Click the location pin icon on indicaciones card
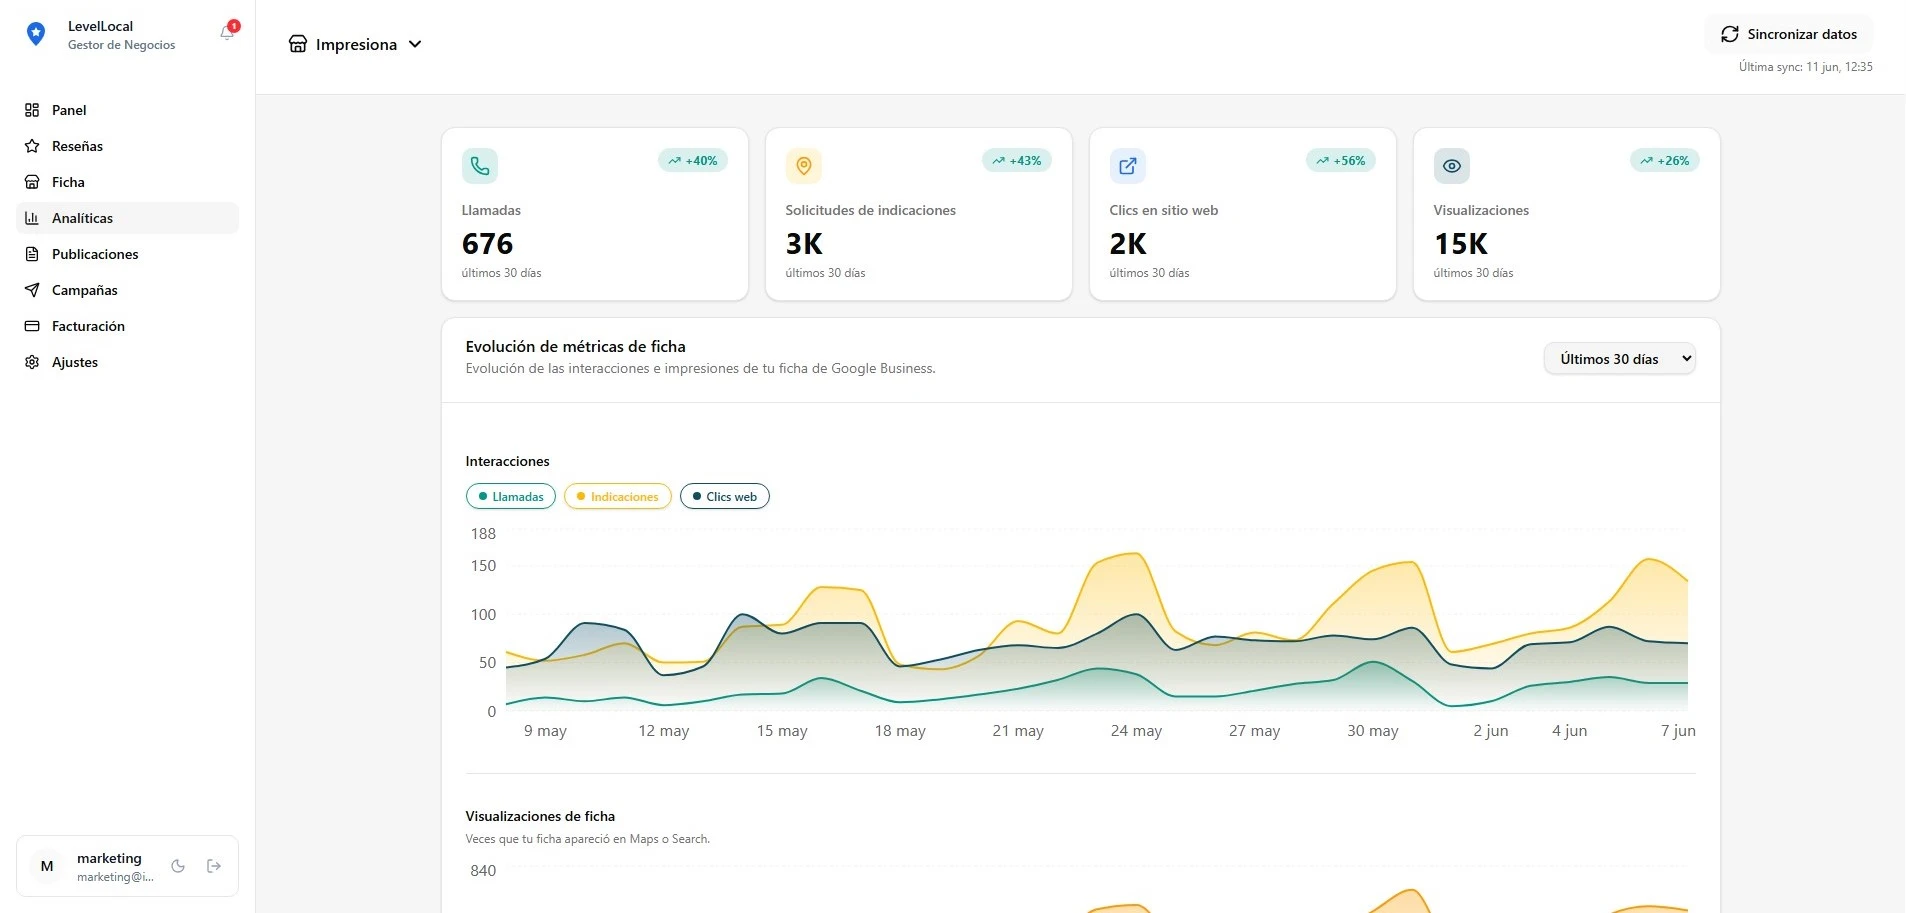The width and height of the screenshot is (1906, 913). [x=804, y=166]
